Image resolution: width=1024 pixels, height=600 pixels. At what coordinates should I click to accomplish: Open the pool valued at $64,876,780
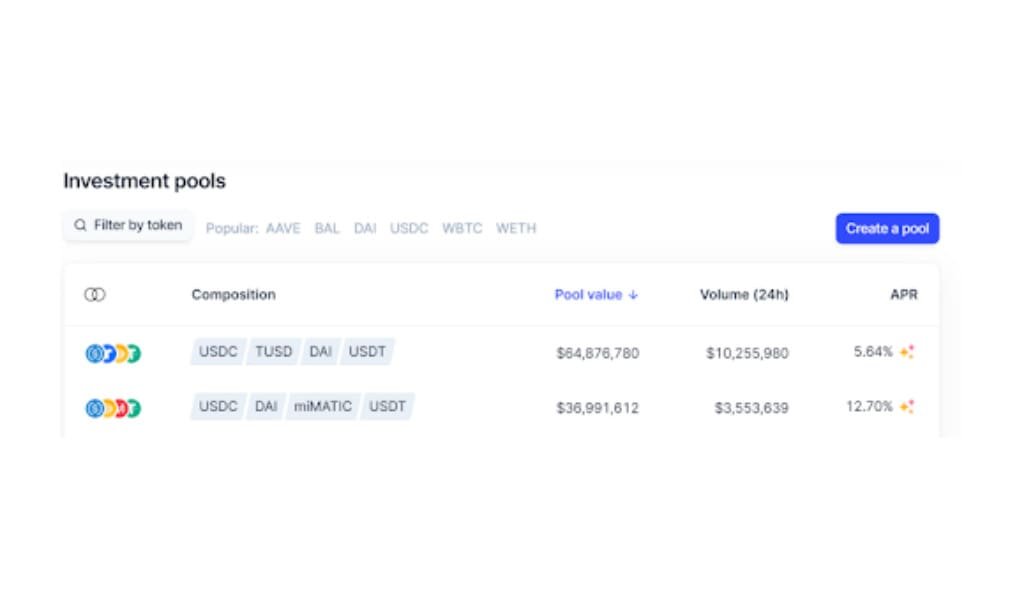tap(597, 353)
